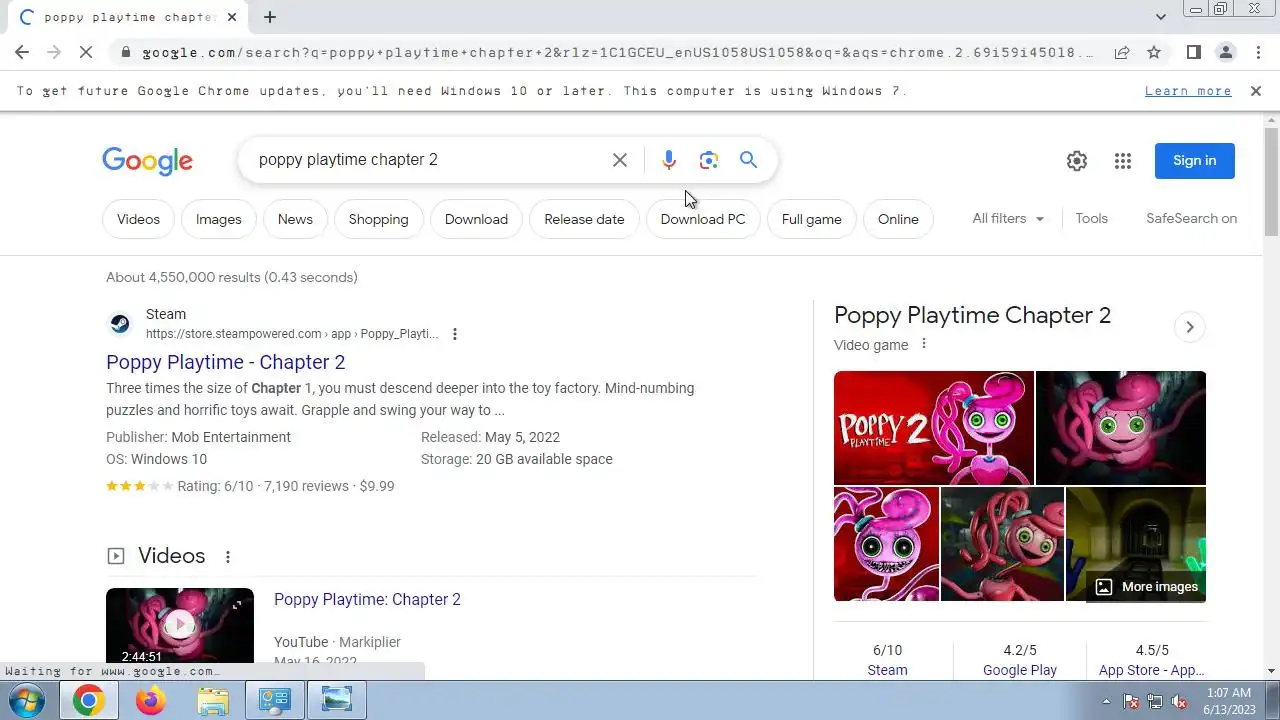Image resolution: width=1280 pixels, height=720 pixels.
Task: Click the browser back arrow
Action: click(22, 52)
